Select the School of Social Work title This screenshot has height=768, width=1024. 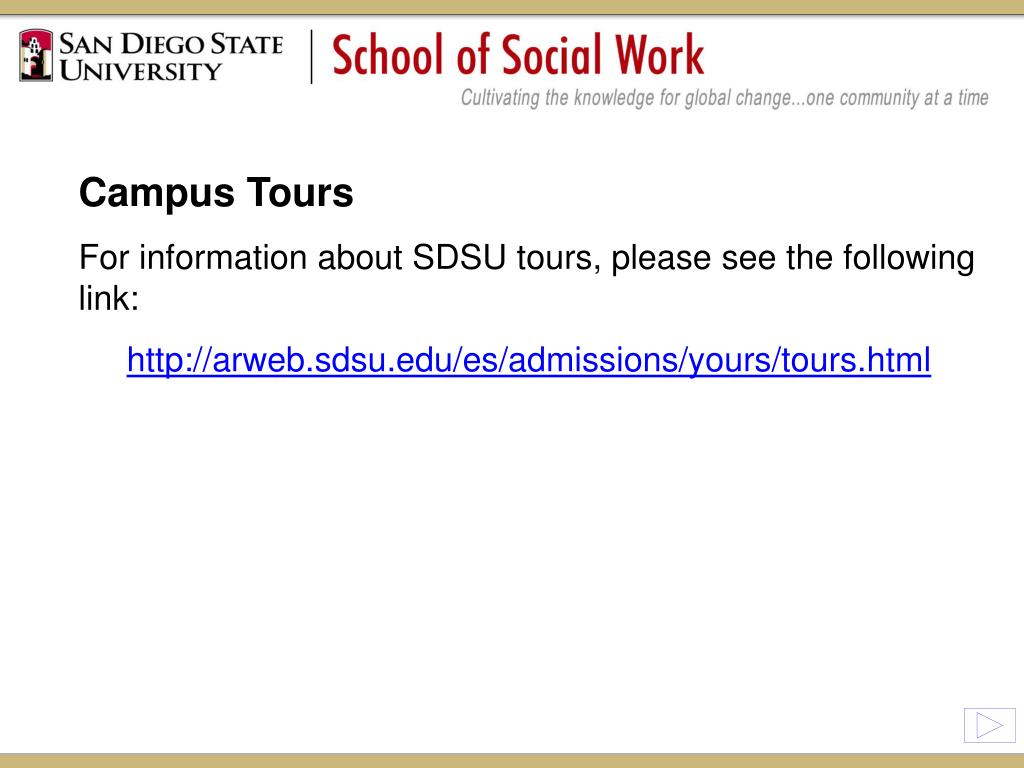coord(518,55)
